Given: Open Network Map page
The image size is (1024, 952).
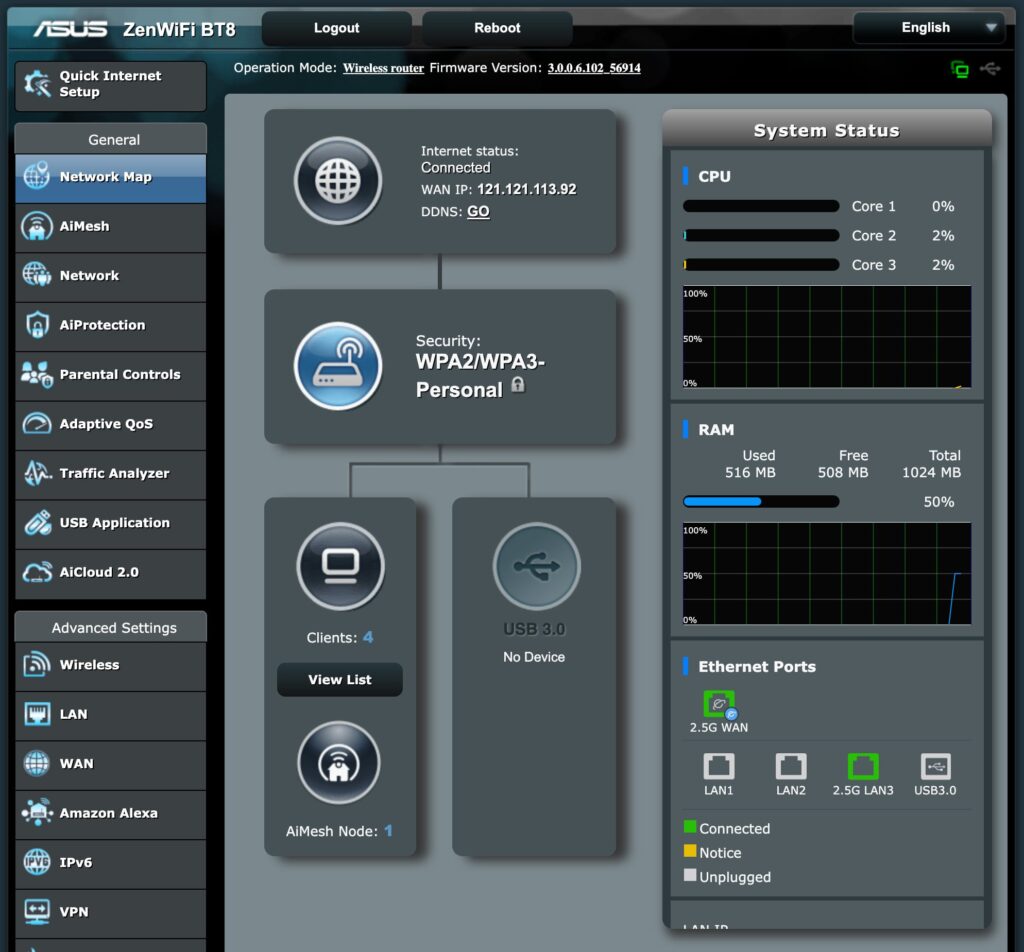Looking at the screenshot, I should point(110,178).
